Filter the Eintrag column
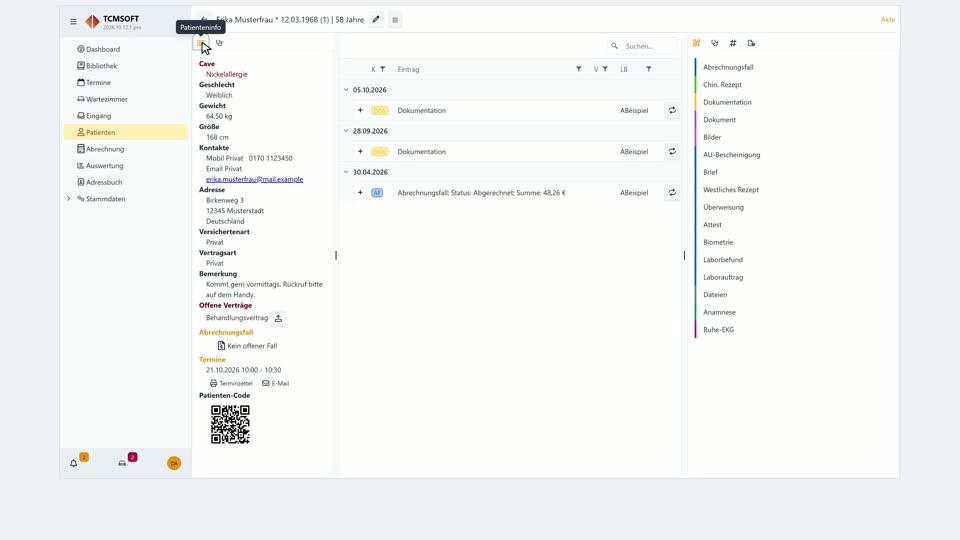The image size is (960, 540). (x=579, y=69)
